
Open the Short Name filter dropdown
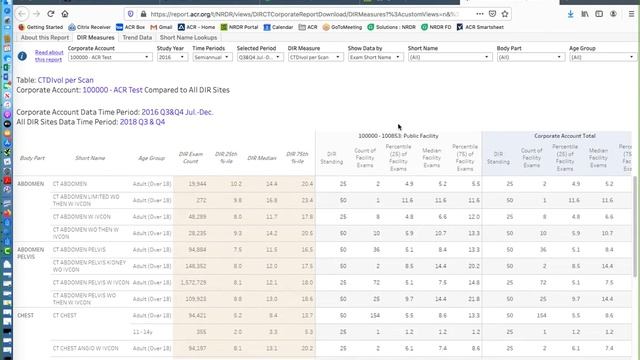[x=449, y=57]
